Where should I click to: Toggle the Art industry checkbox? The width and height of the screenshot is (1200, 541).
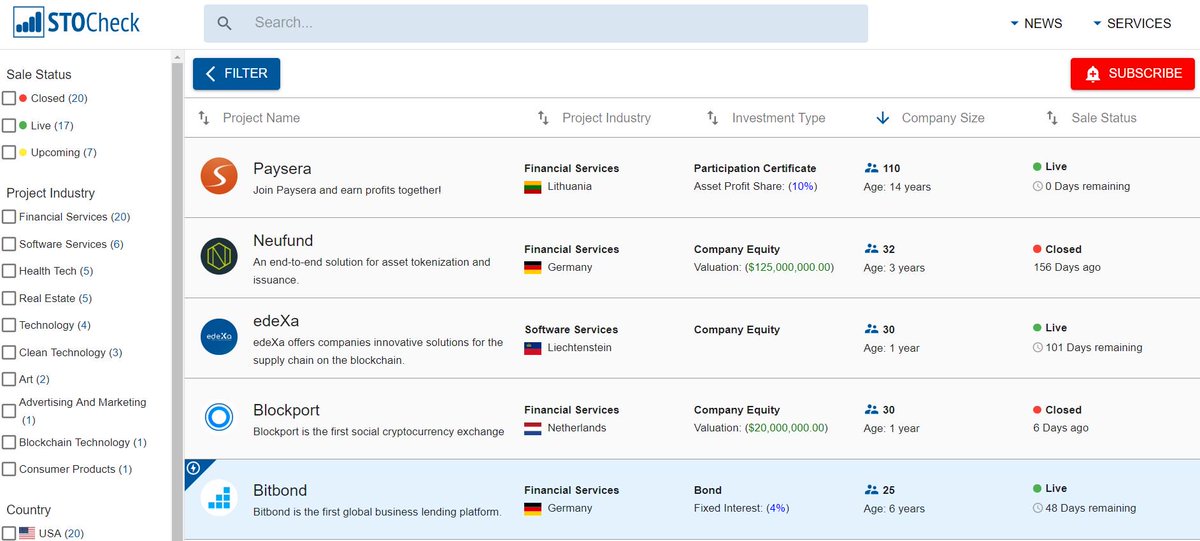tap(9, 379)
